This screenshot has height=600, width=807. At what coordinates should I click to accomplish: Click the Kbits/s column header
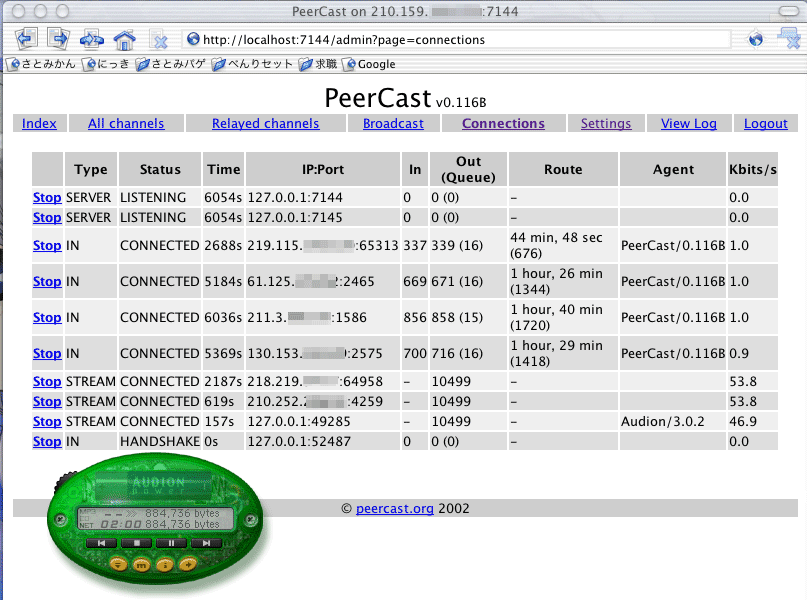point(752,169)
